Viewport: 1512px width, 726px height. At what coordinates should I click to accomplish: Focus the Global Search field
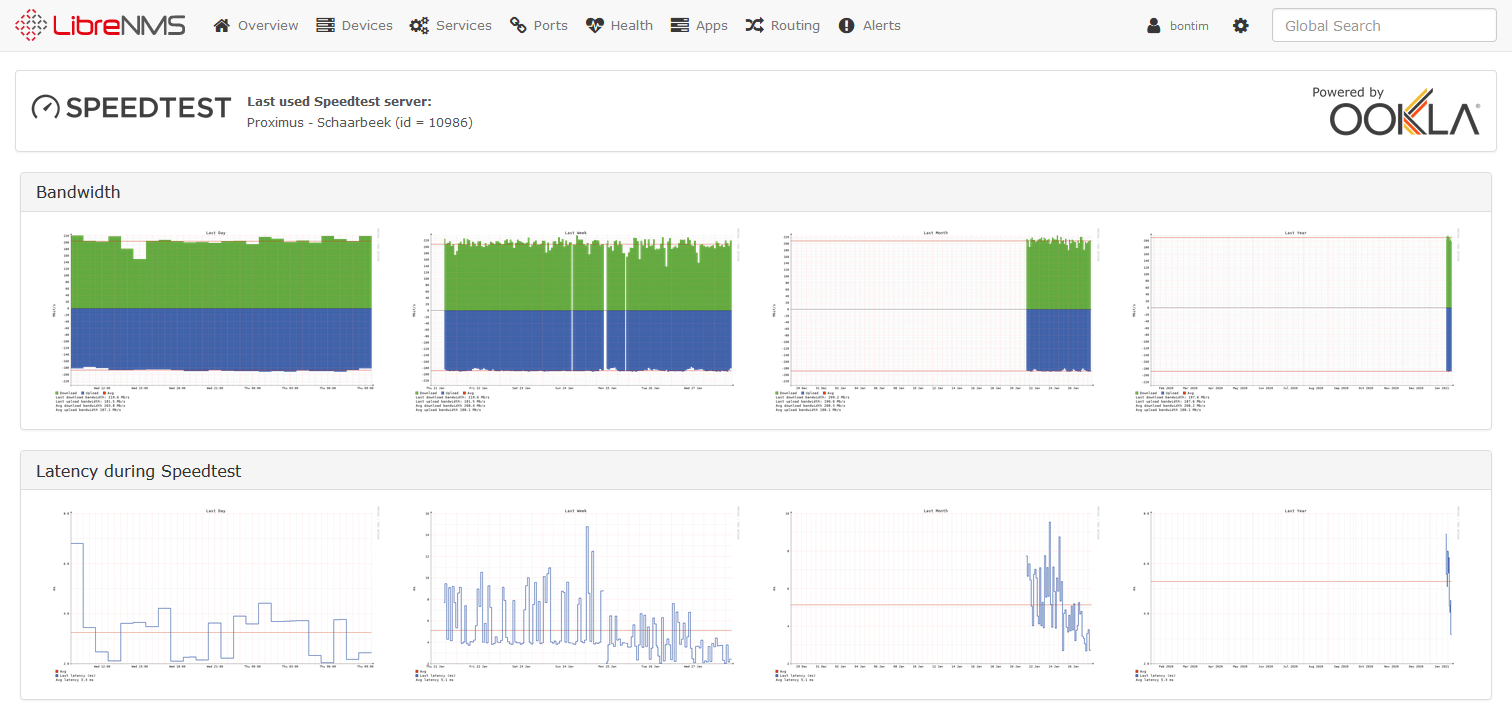1383,26
